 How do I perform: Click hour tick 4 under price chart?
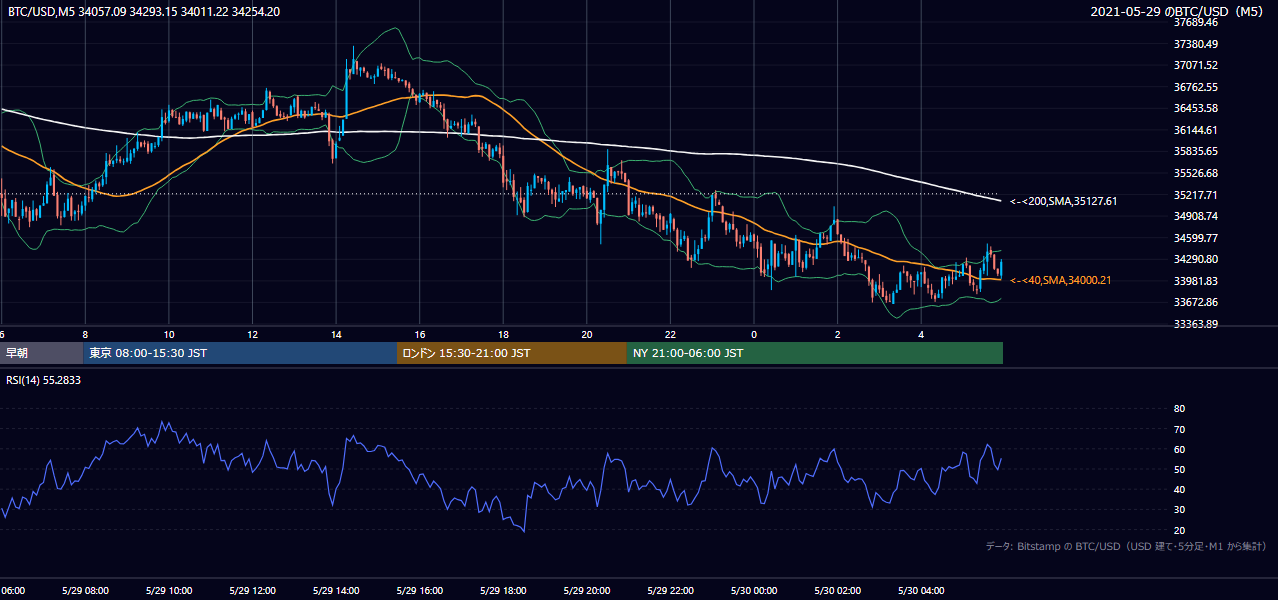pyautogui.click(x=920, y=334)
